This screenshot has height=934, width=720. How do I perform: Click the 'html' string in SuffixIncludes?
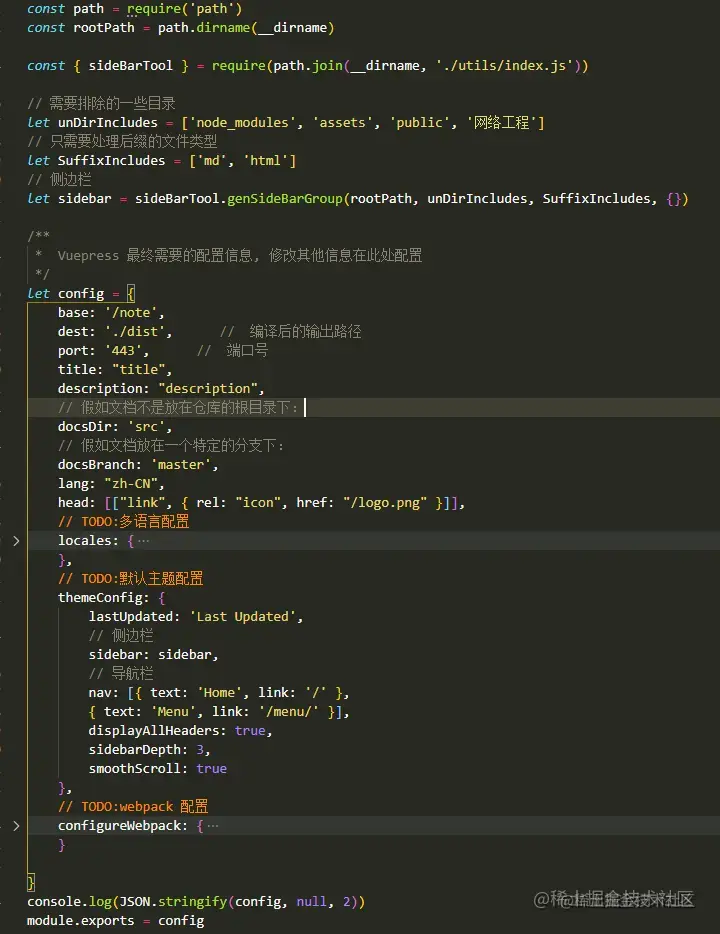(x=265, y=161)
